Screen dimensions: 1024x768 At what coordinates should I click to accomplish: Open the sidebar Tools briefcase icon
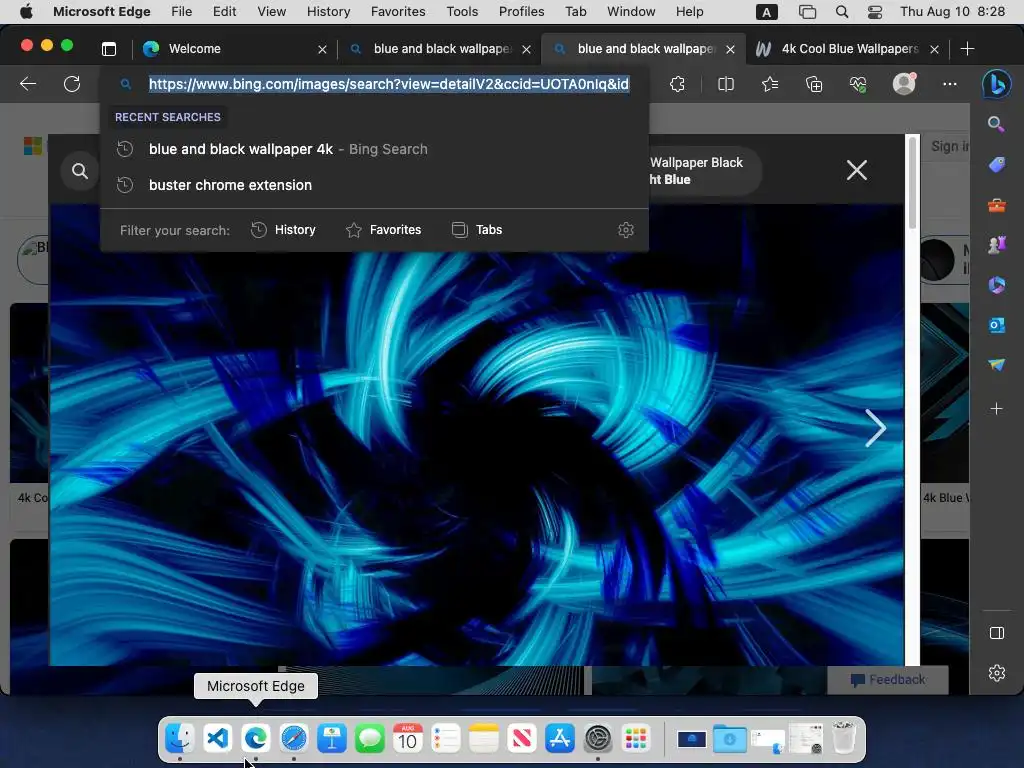point(997,205)
